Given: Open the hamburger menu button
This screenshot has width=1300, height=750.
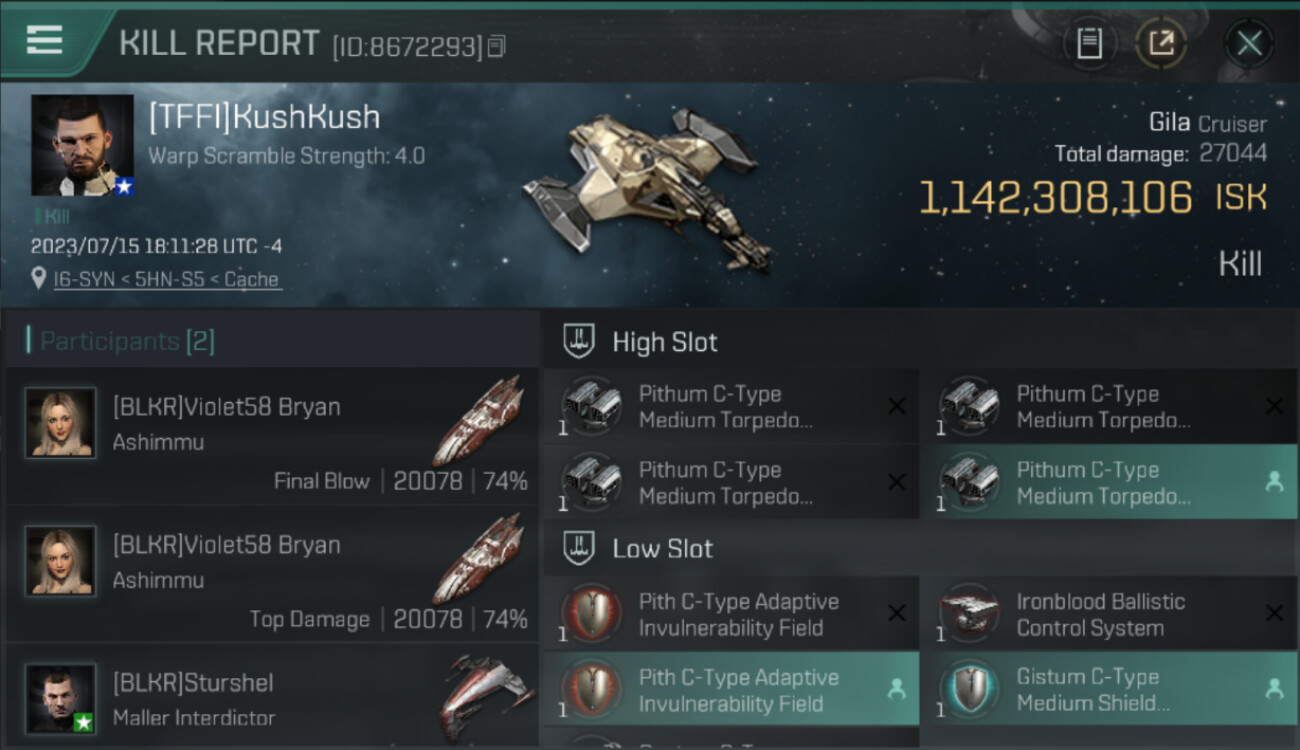Looking at the screenshot, I should pos(44,40).
